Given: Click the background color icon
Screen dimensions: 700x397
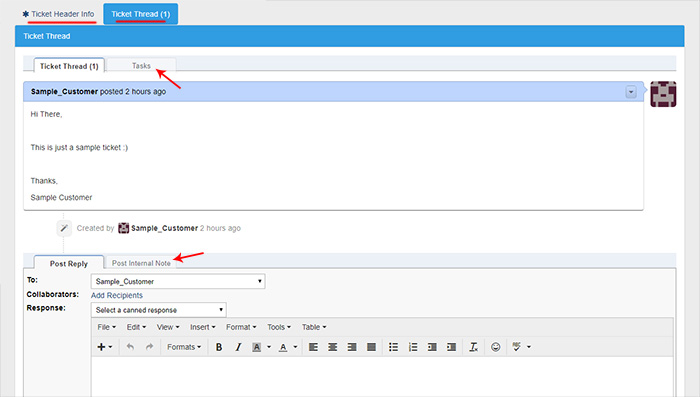Looking at the screenshot, I should 256,347.
